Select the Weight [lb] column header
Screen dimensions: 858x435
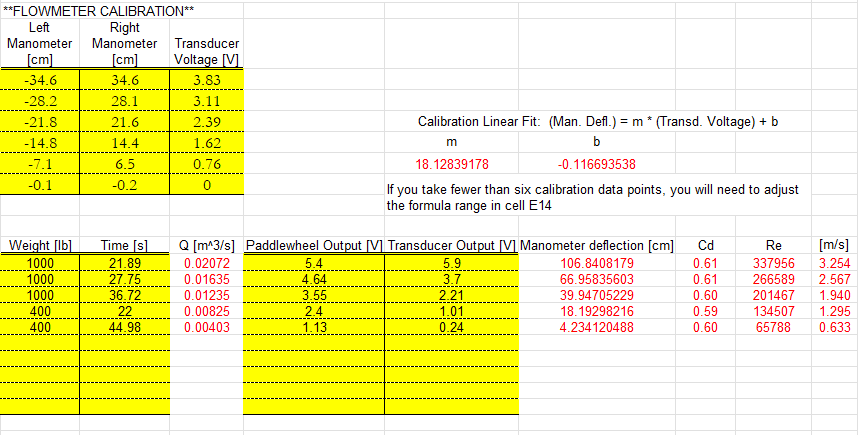40,246
